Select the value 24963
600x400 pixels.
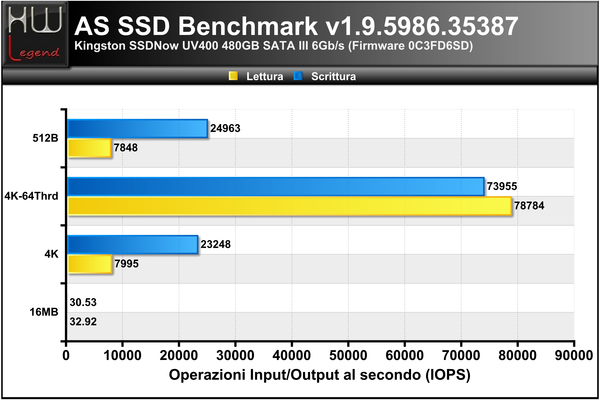pyautogui.click(x=225, y=128)
